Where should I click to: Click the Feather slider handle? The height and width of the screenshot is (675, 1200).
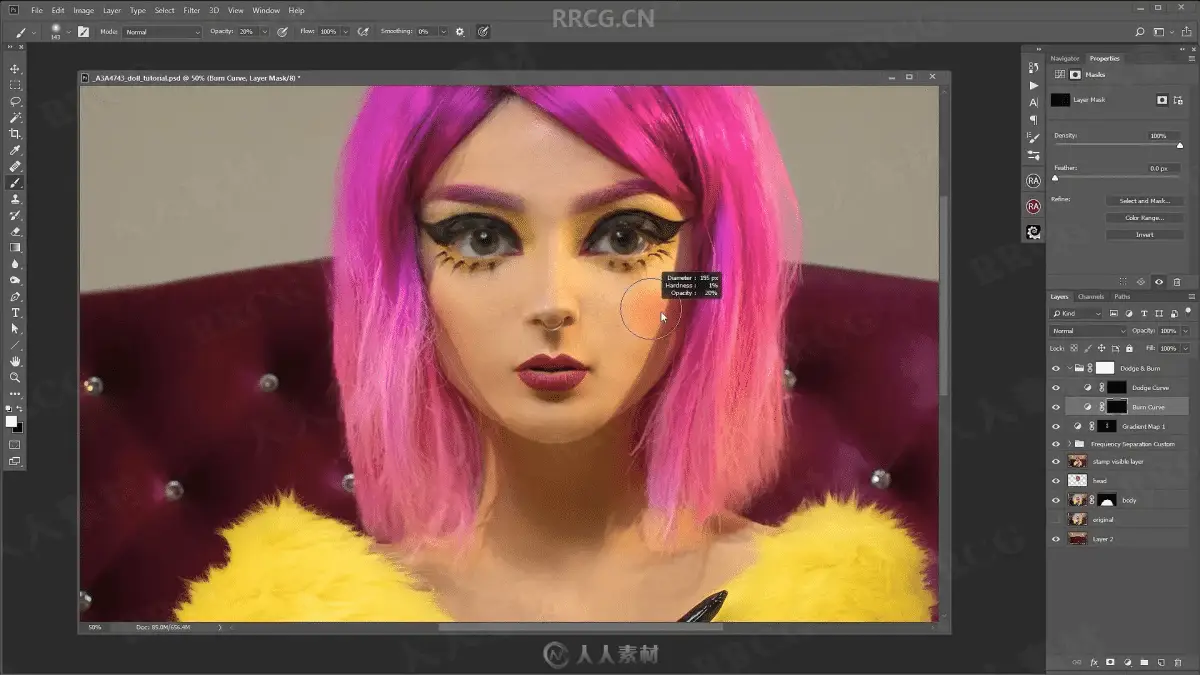pos(1054,178)
